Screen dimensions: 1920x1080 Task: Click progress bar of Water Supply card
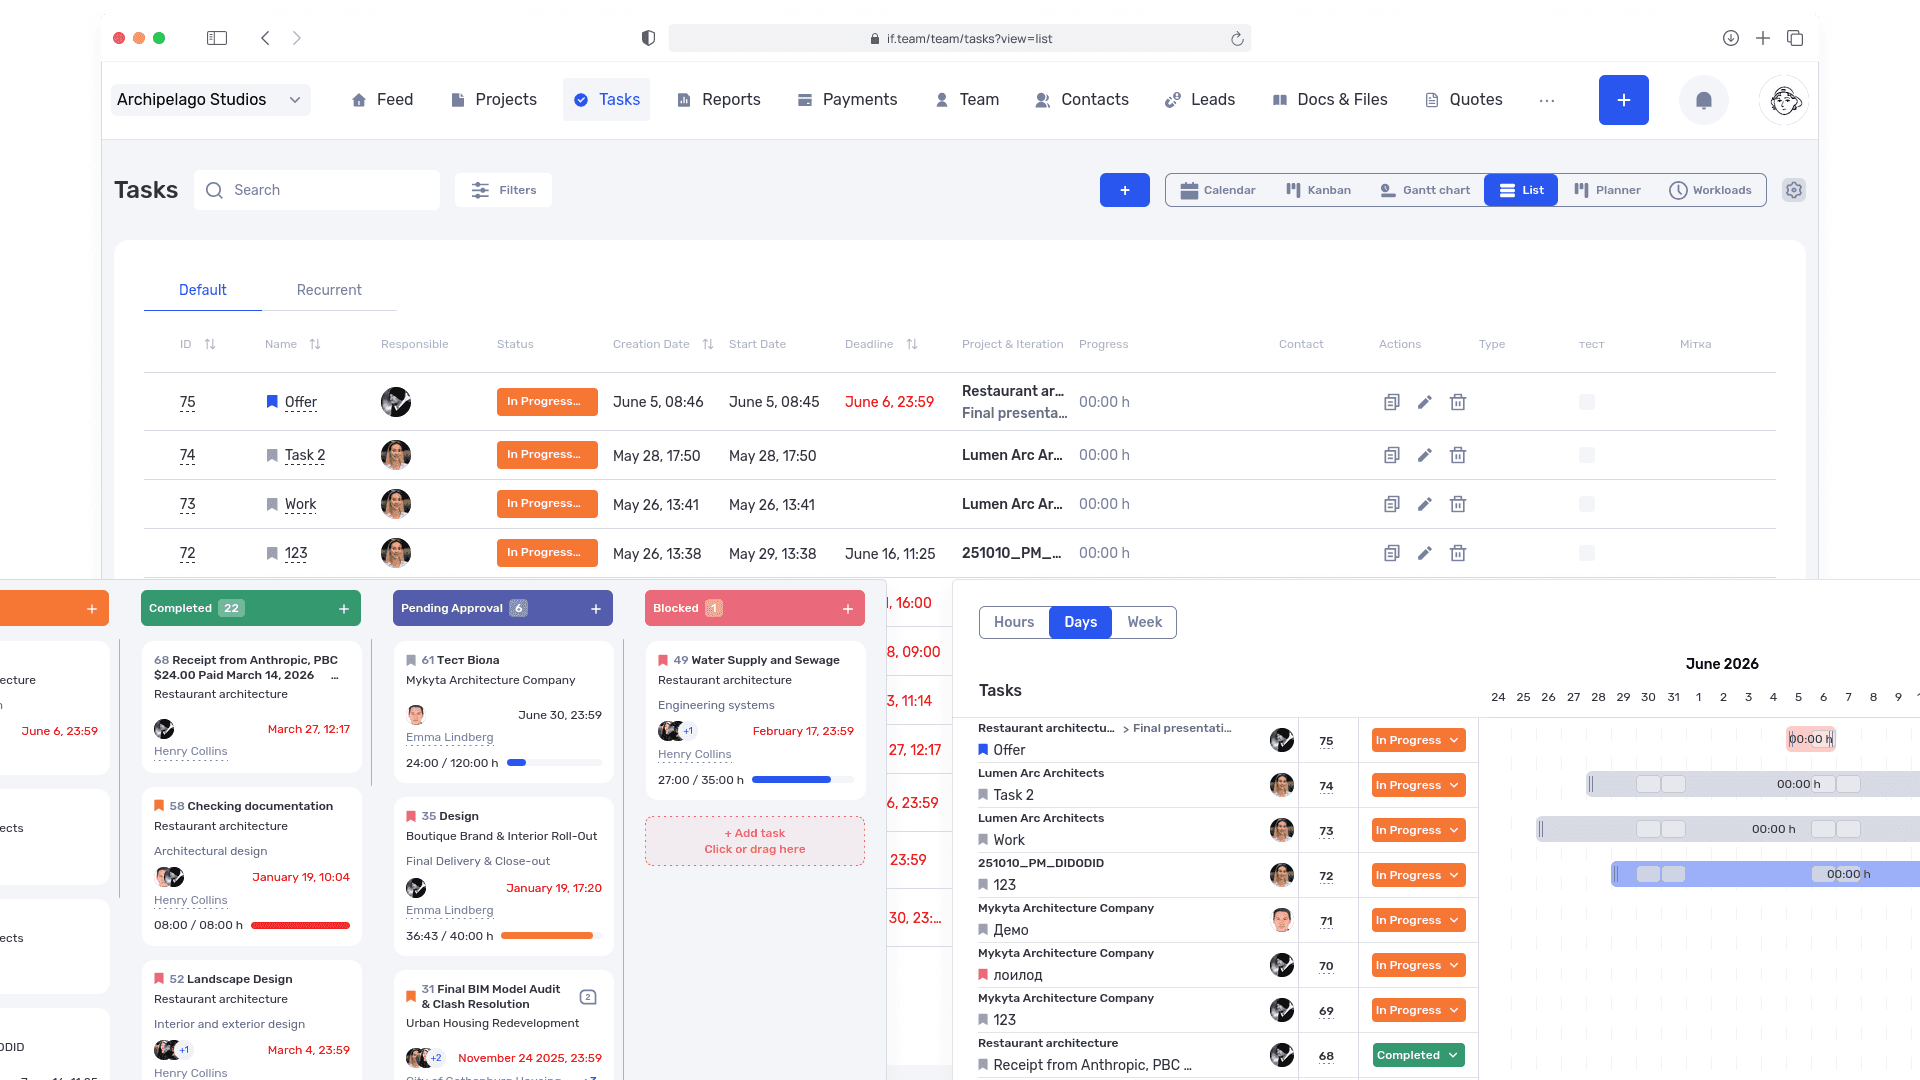803,780
